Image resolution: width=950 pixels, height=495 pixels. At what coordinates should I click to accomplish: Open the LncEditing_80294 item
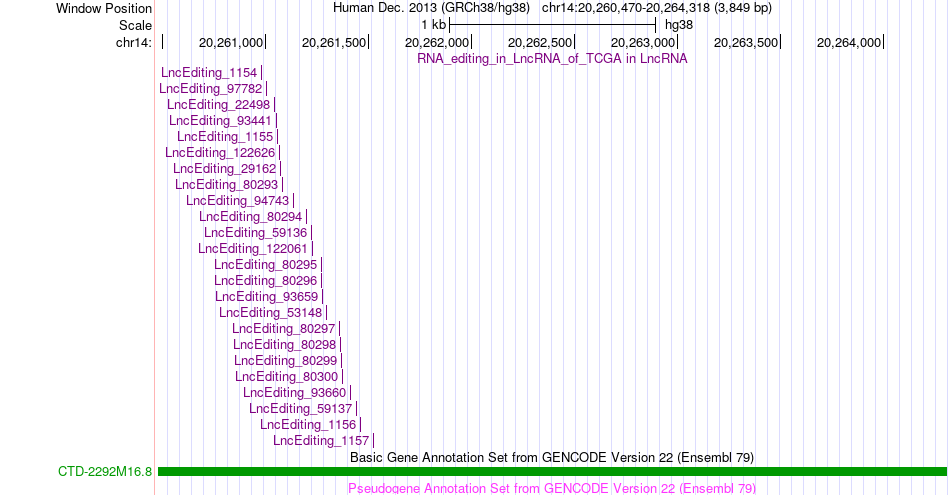click(x=251, y=216)
